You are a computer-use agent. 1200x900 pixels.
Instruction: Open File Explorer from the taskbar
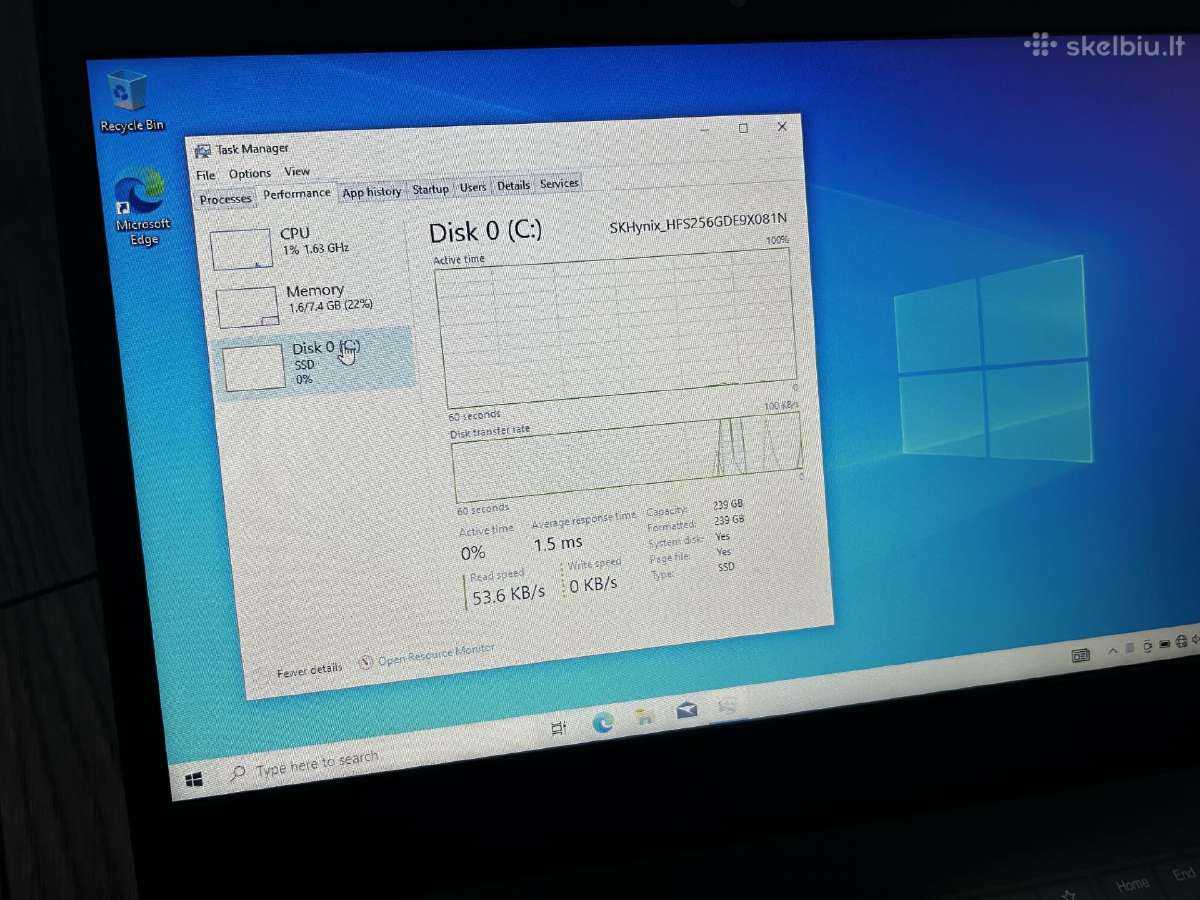click(x=645, y=716)
